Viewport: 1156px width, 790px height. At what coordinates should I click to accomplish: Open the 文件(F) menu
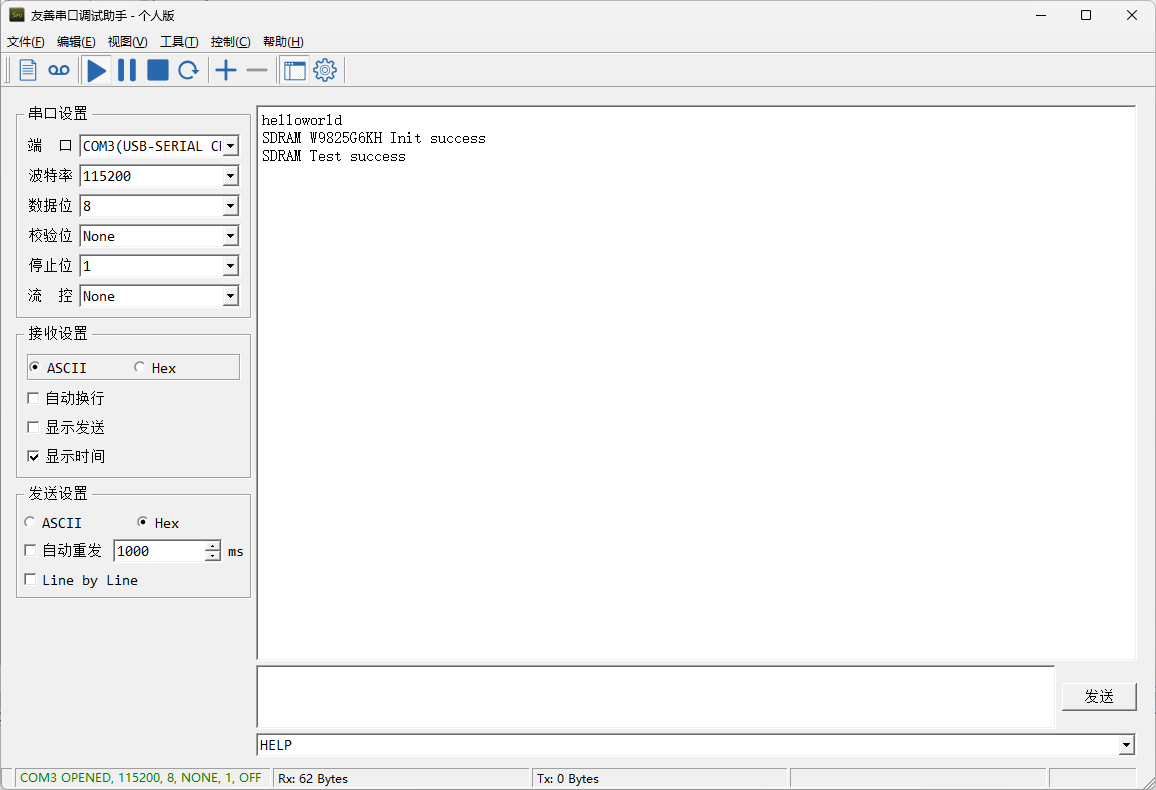(26, 41)
